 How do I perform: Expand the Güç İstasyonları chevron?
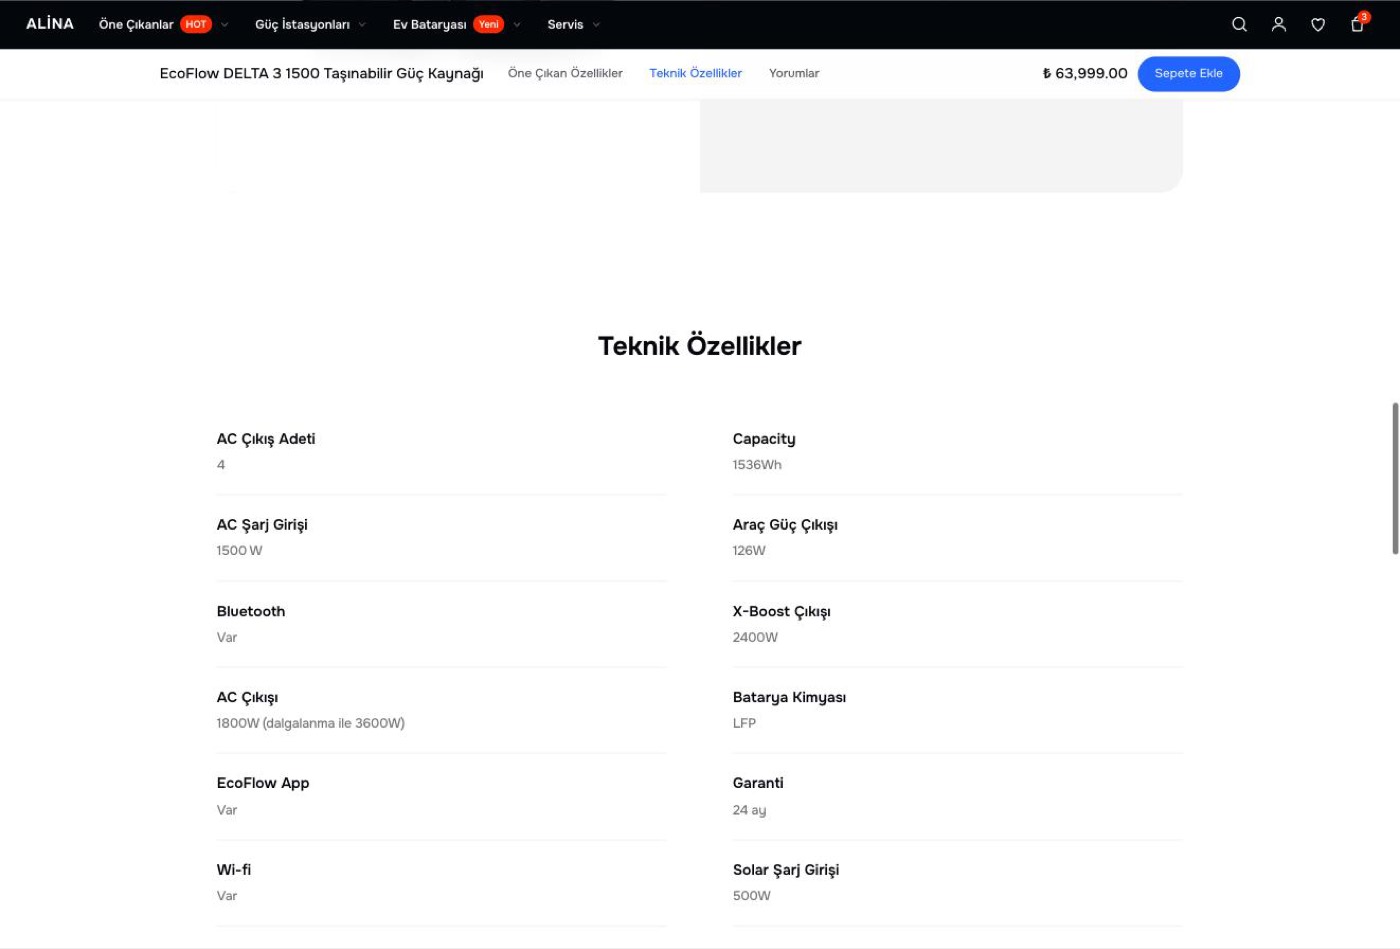point(362,25)
